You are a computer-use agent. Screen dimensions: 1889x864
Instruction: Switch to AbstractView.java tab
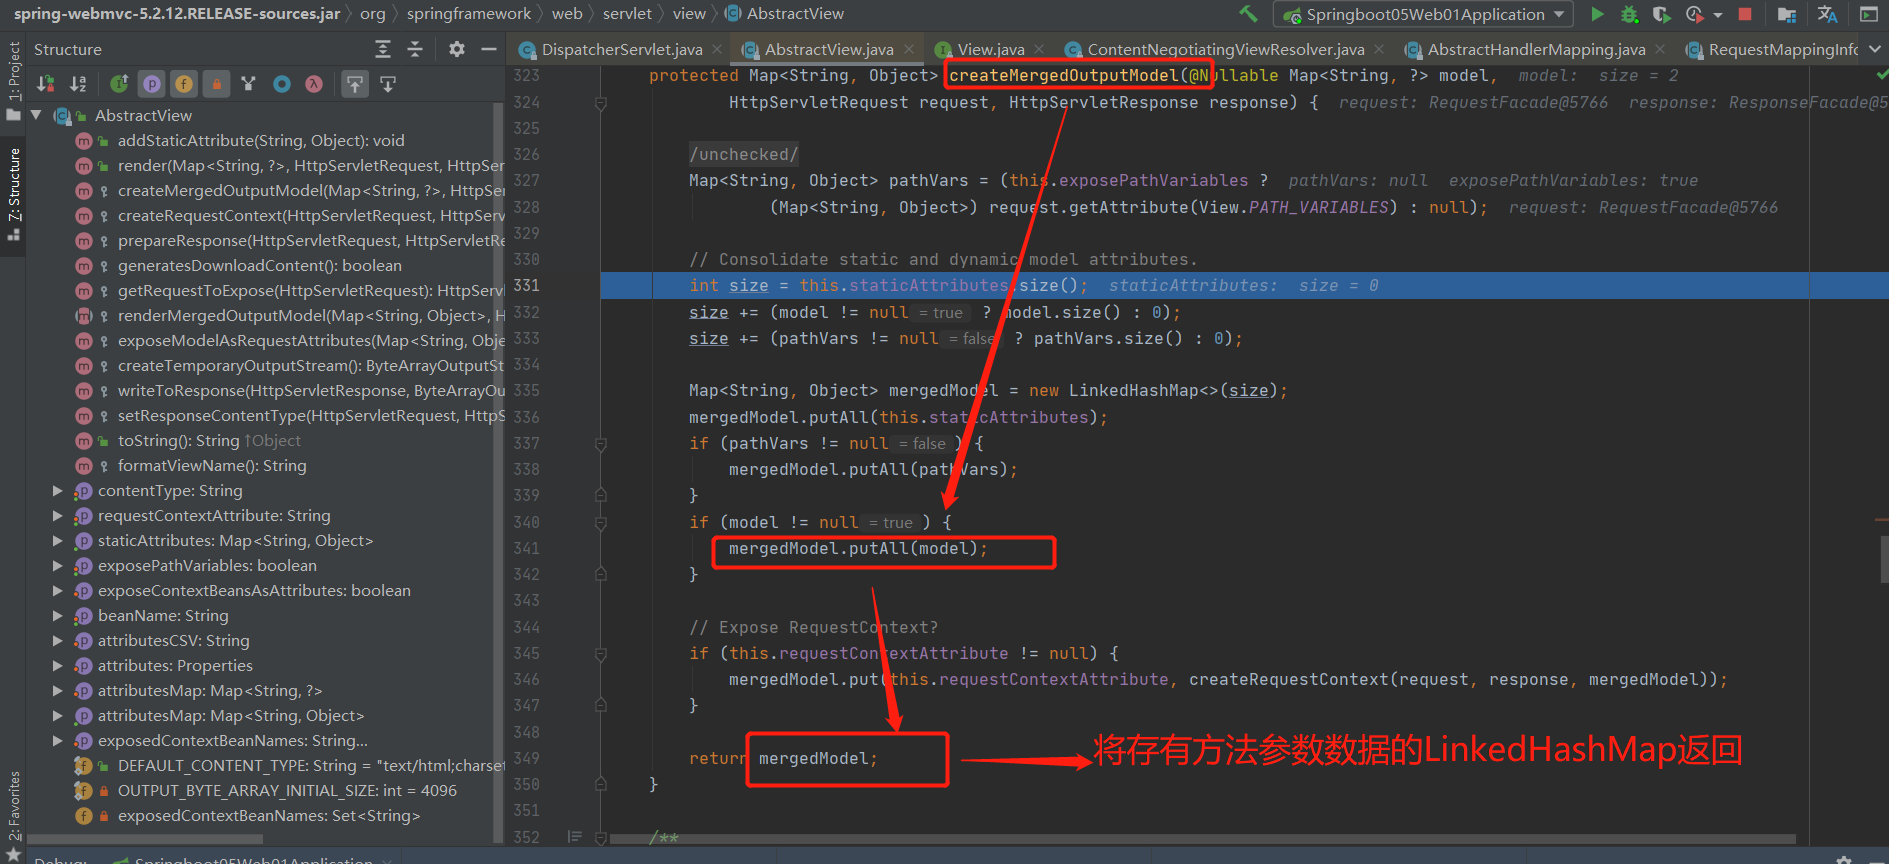[829, 49]
